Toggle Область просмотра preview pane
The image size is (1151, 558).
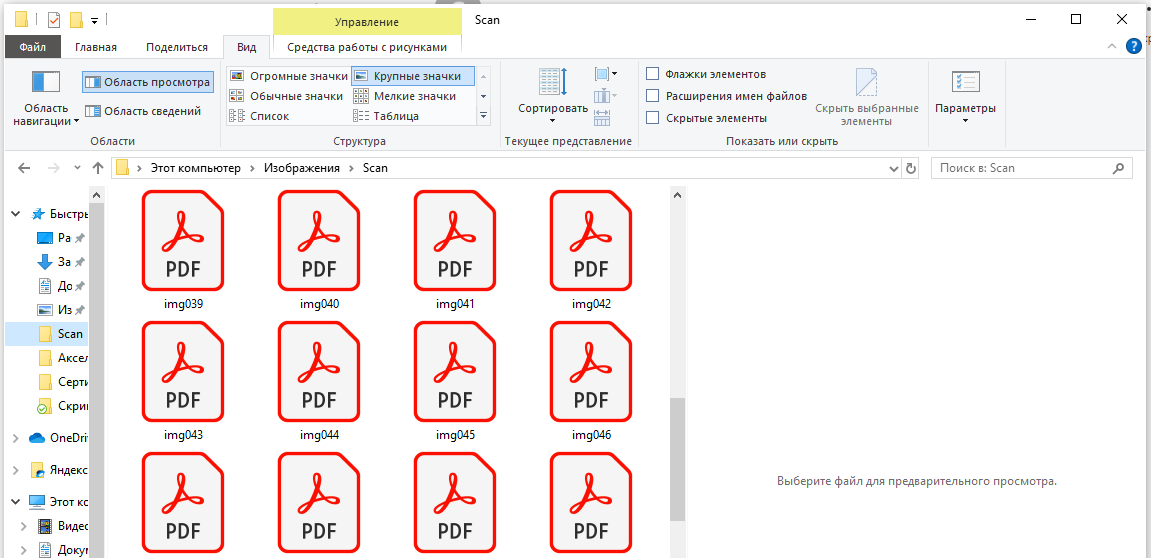[148, 82]
